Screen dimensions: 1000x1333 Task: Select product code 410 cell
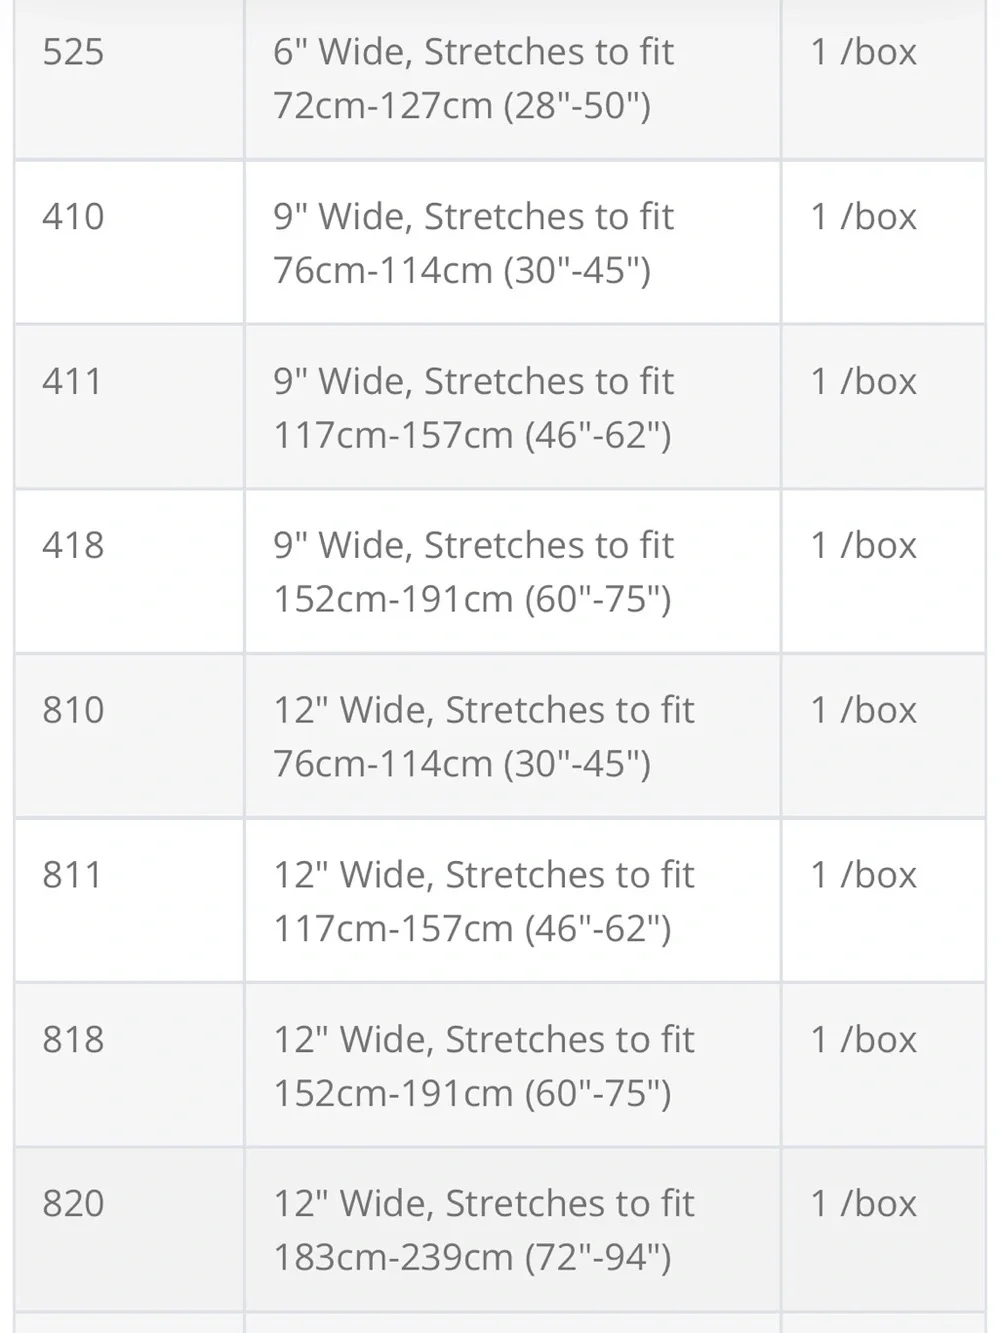129,243
